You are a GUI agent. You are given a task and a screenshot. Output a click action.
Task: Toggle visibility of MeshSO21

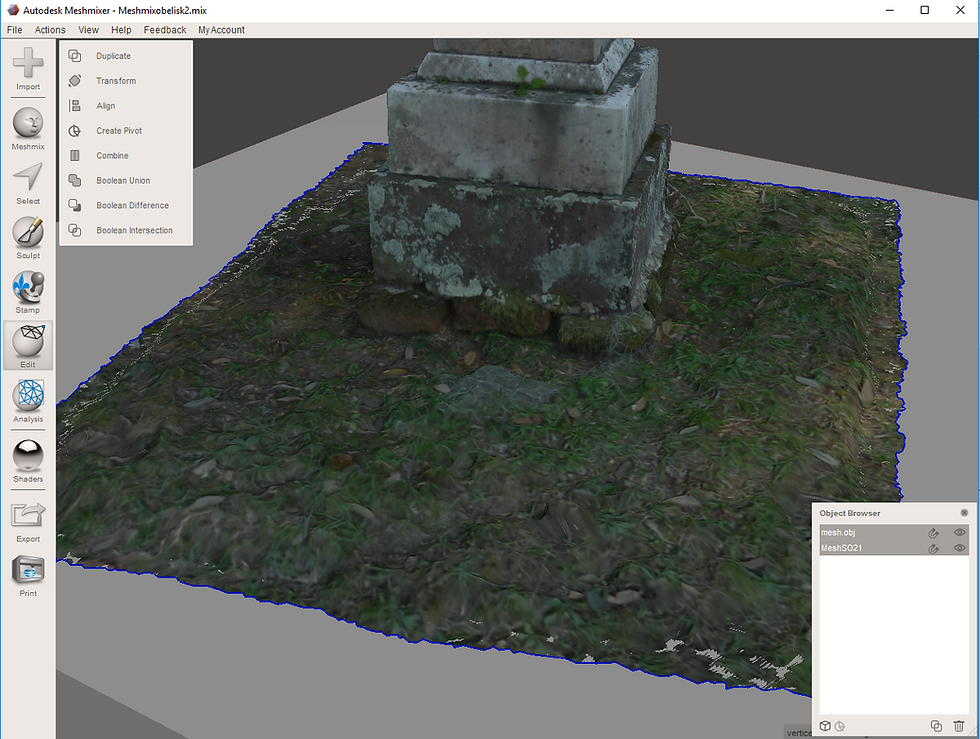point(959,548)
